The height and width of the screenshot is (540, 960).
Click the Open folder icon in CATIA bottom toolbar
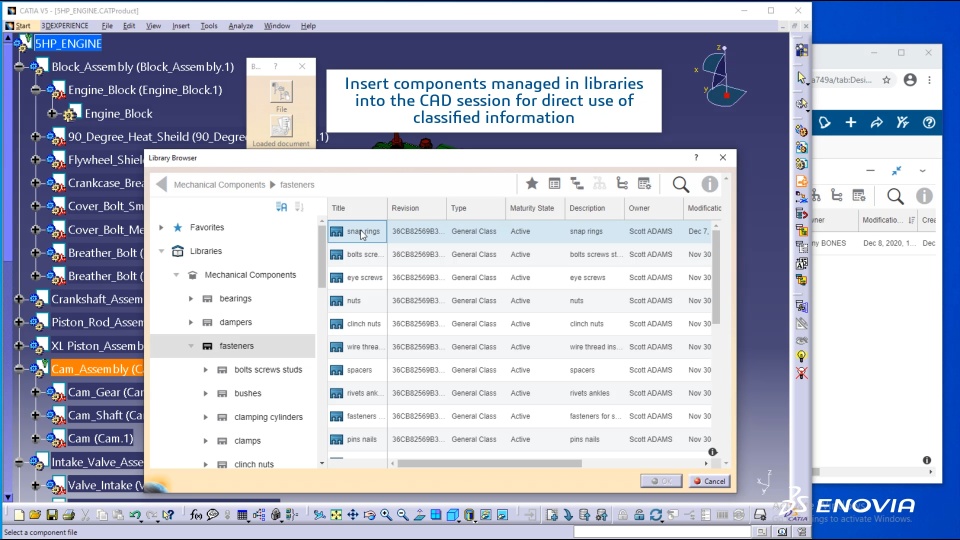point(35,515)
